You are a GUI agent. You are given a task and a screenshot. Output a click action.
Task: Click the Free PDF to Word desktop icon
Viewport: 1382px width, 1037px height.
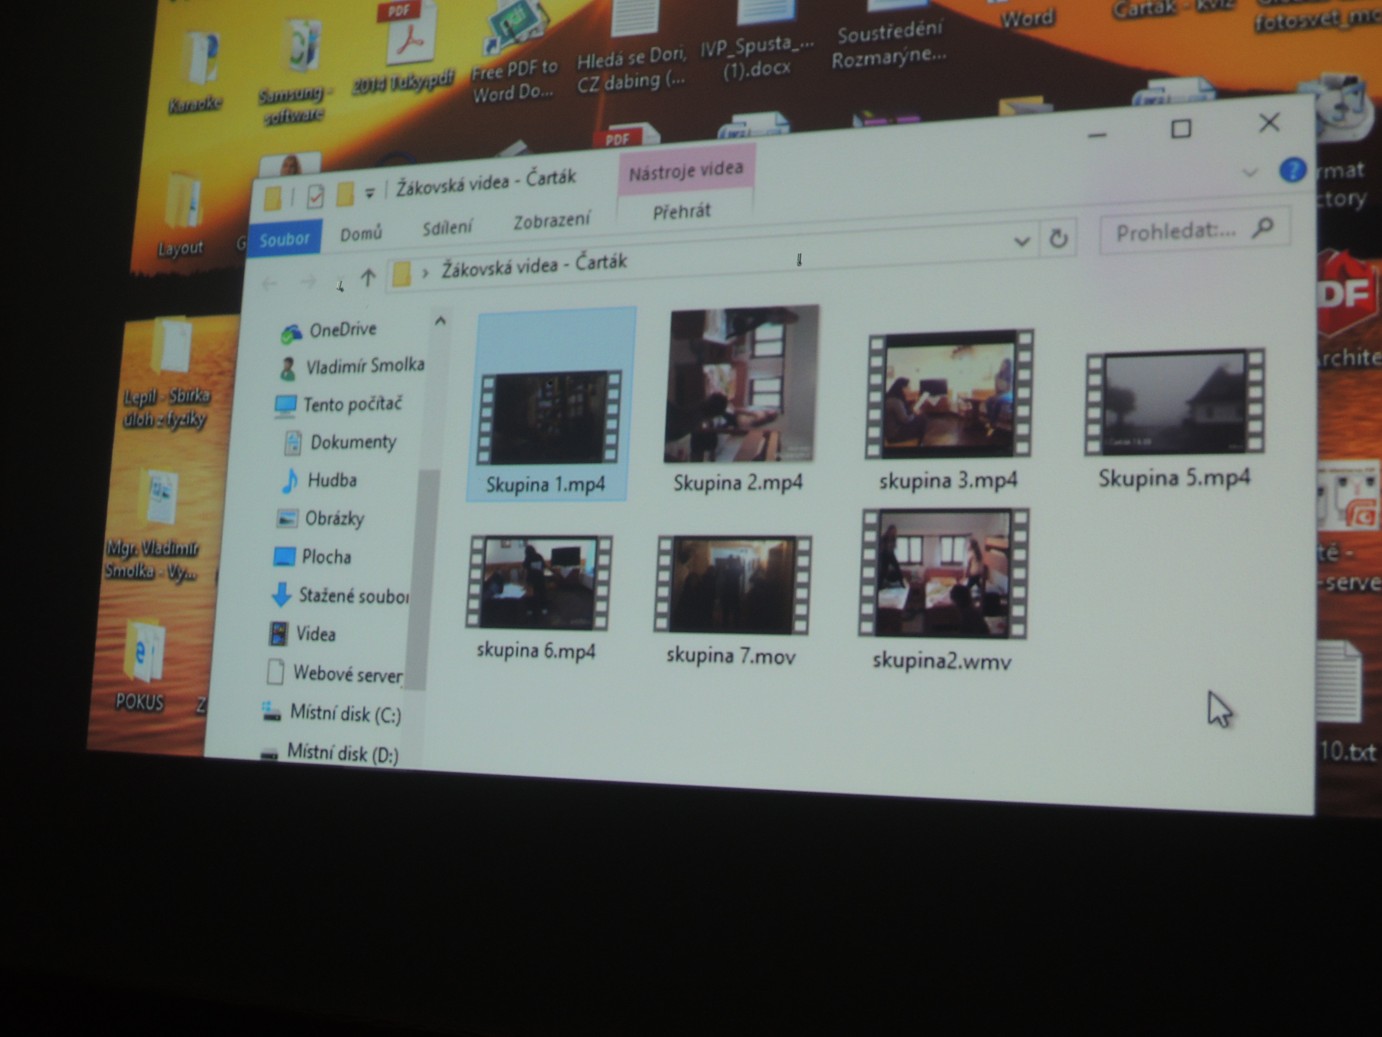tap(515, 52)
